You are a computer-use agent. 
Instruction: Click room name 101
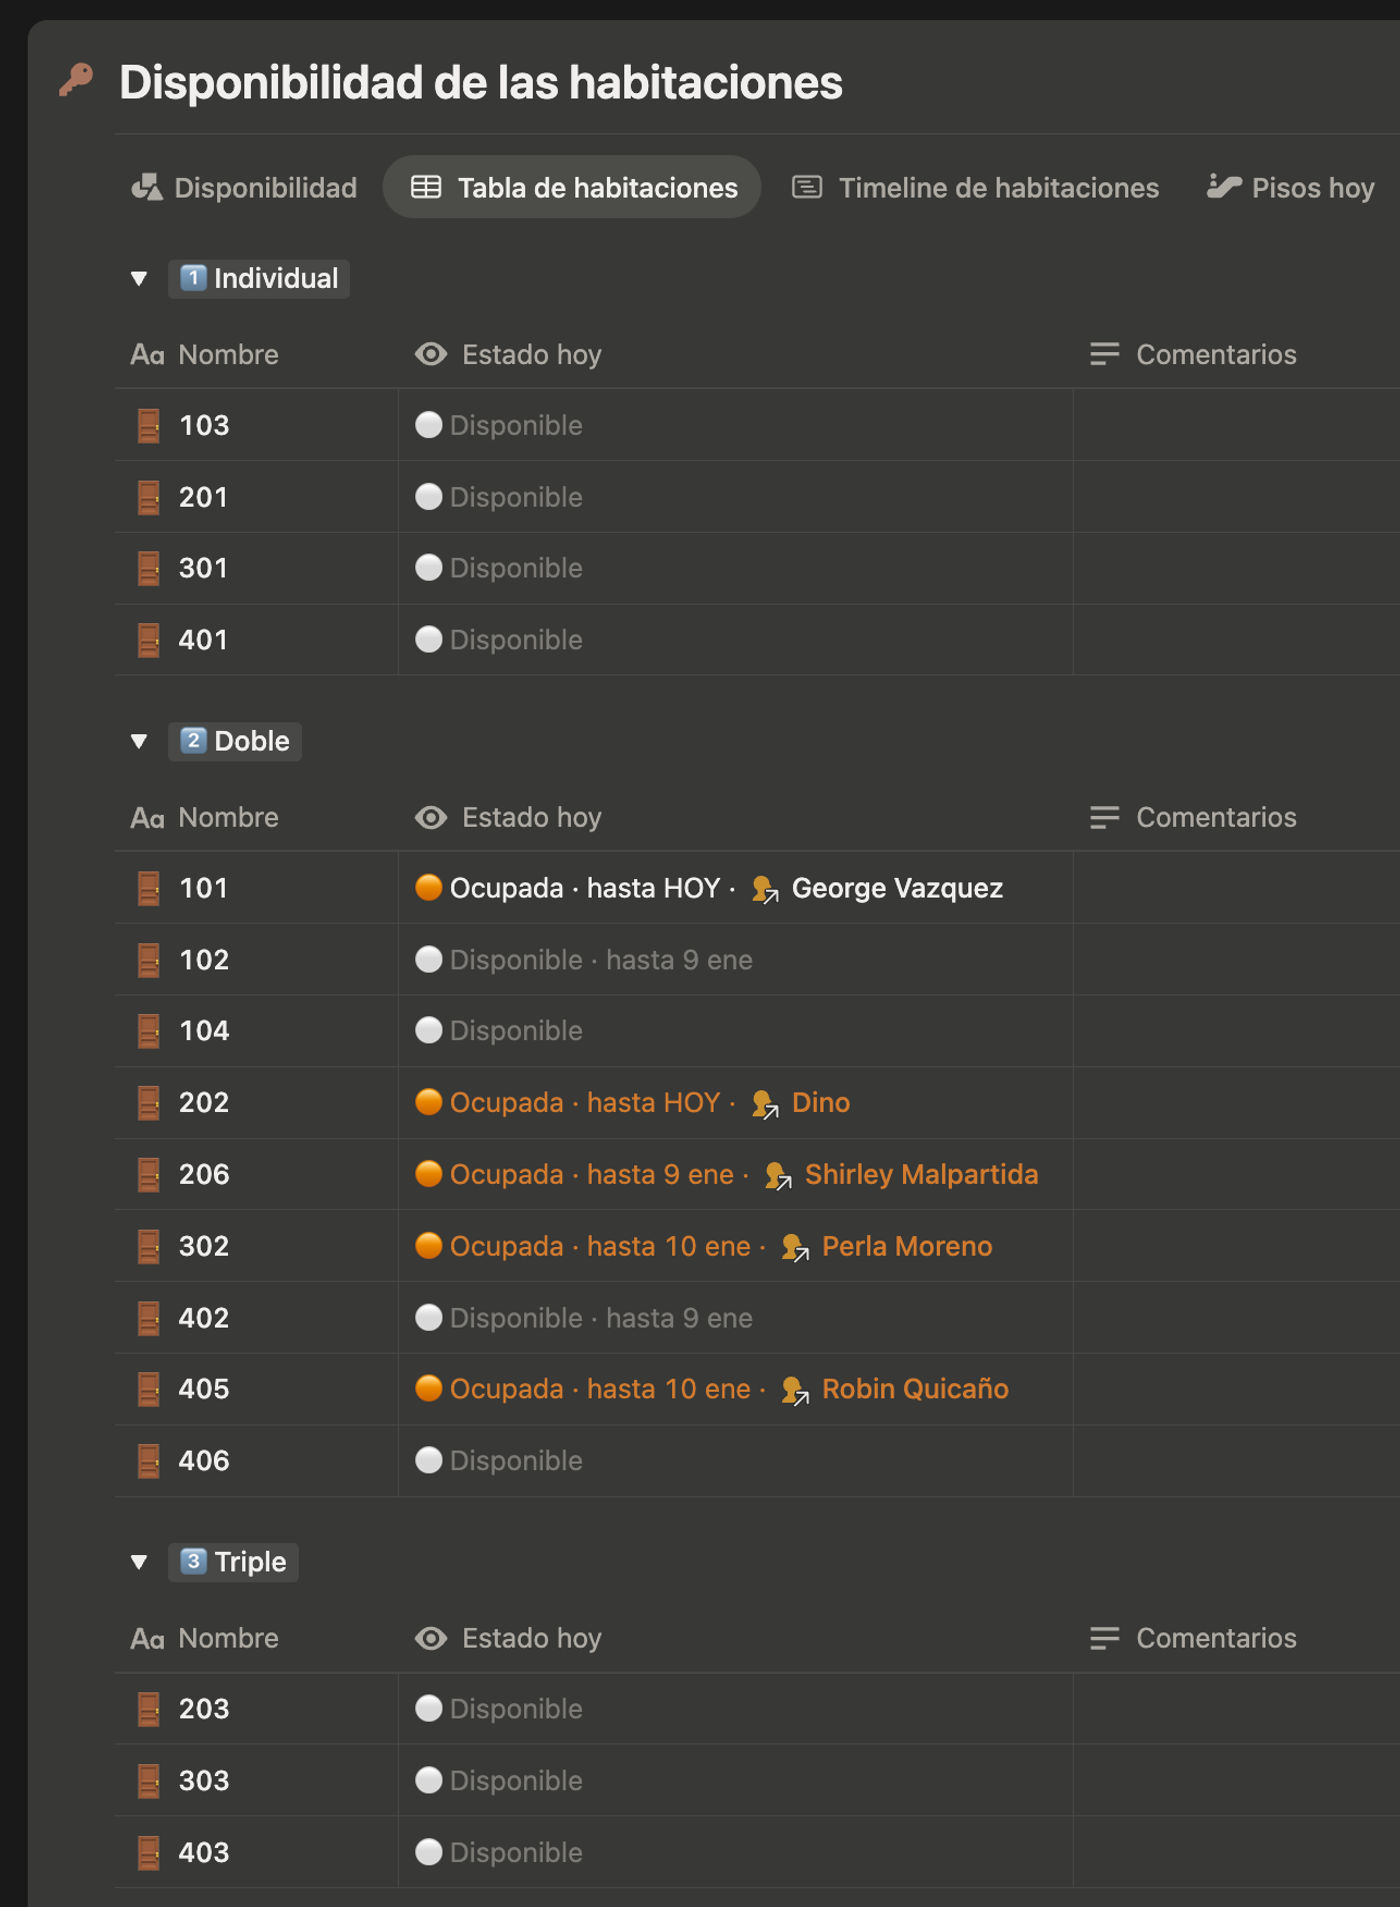point(204,888)
